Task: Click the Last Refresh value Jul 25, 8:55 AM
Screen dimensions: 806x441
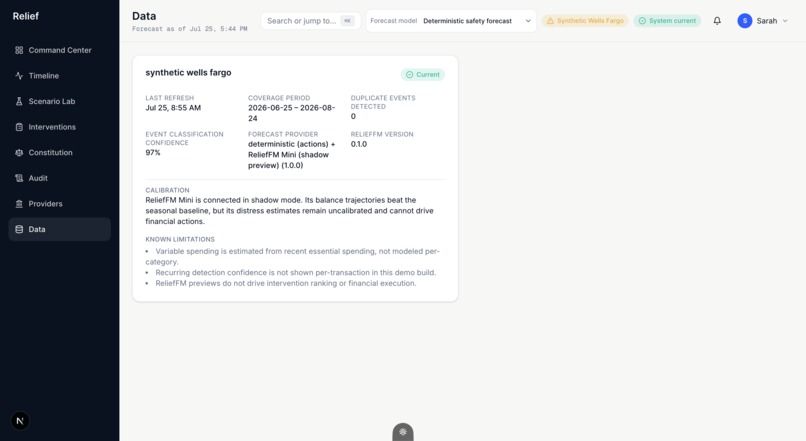Action: [x=173, y=108]
